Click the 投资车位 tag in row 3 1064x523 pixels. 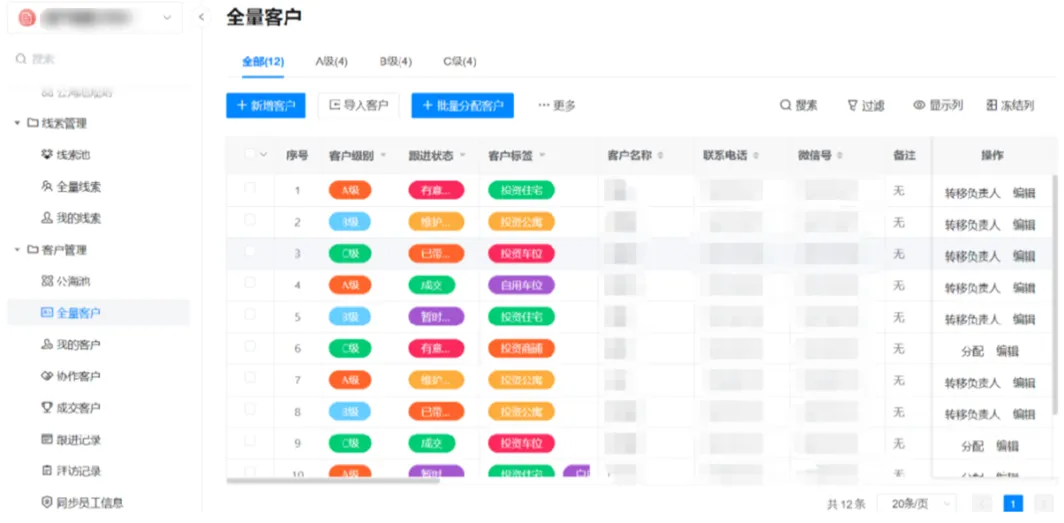(521, 254)
